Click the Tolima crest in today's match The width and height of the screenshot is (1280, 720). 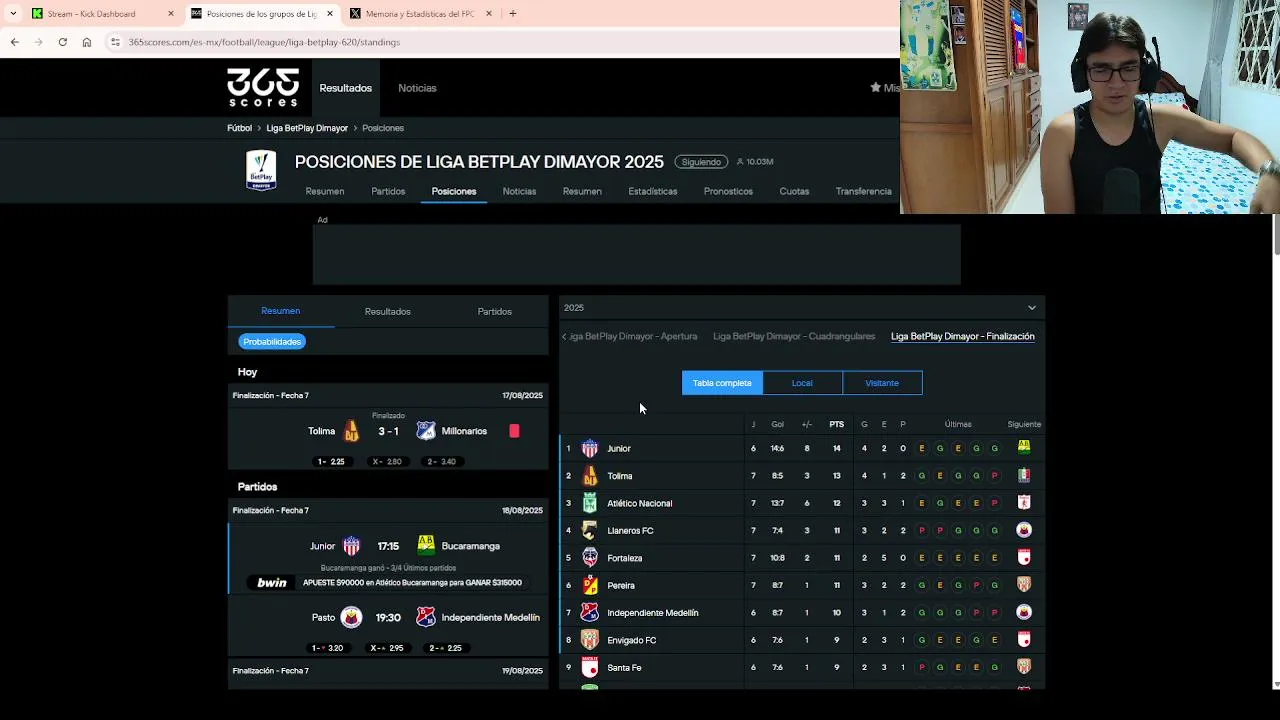pyautogui.click(x=351, y=431)
